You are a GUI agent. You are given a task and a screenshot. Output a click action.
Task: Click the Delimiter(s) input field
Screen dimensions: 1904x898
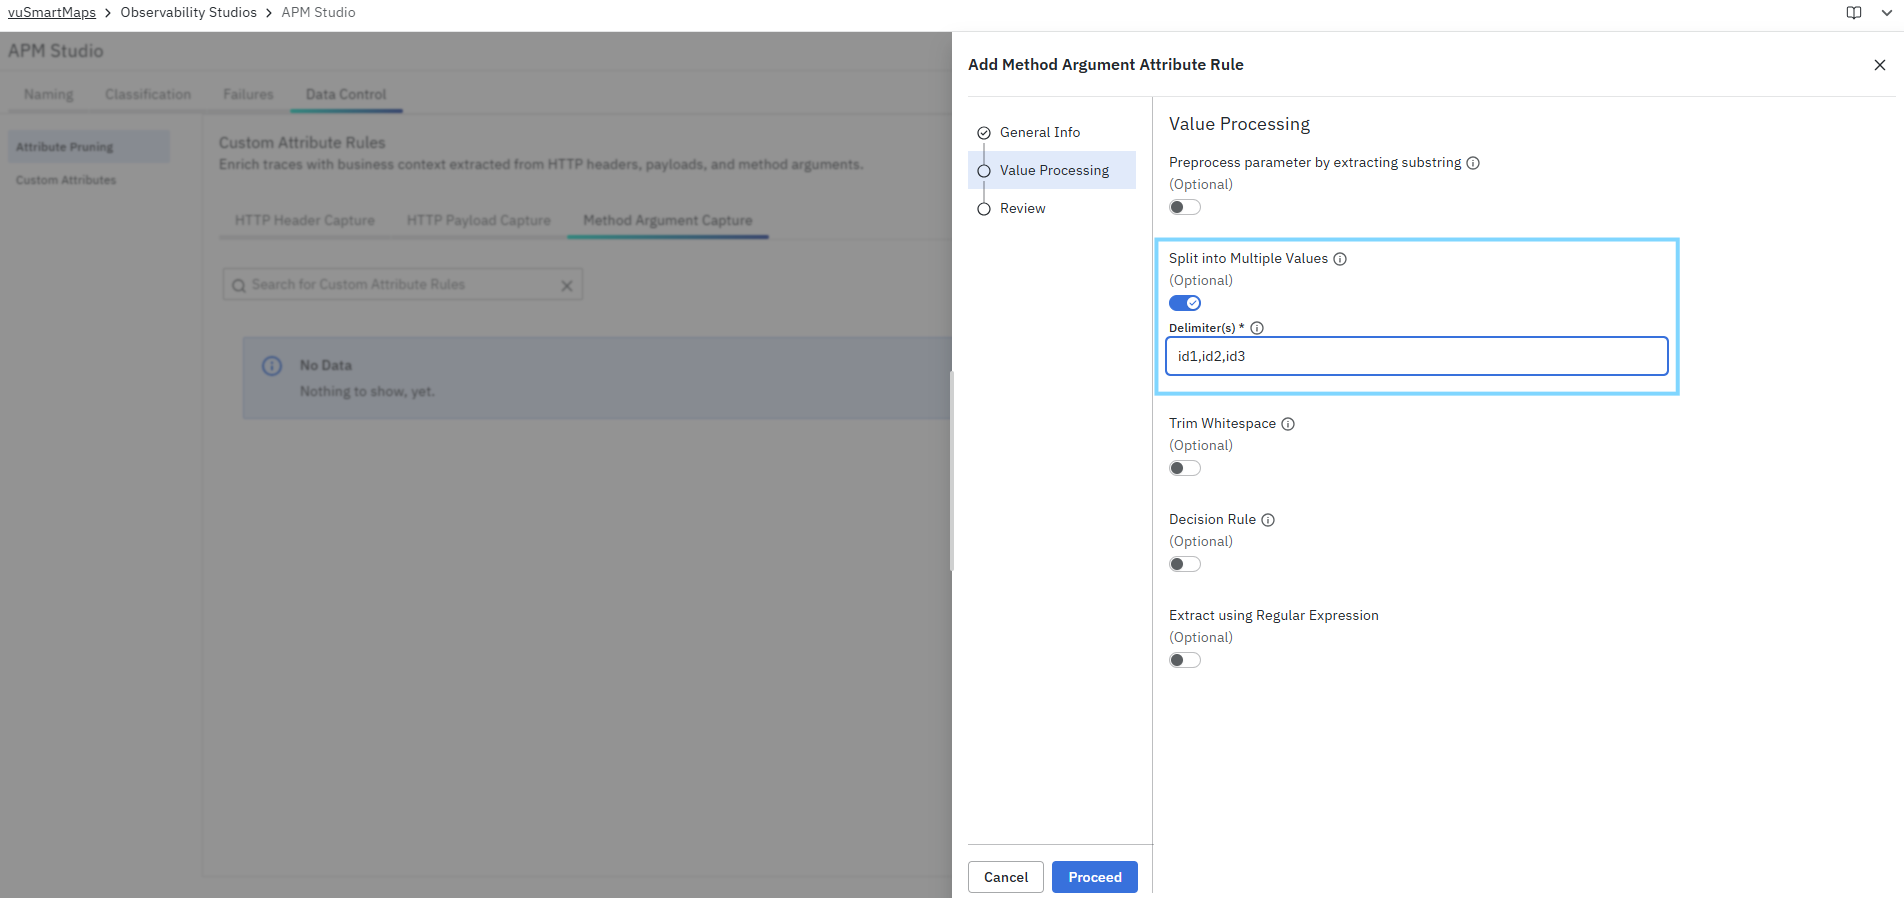point(1417,356)
